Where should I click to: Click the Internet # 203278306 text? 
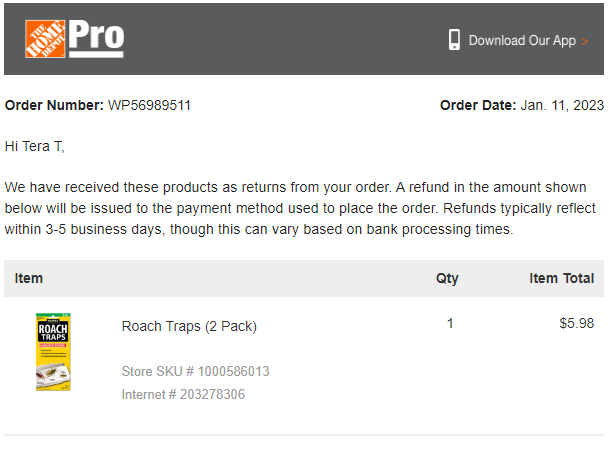[183, 394]
